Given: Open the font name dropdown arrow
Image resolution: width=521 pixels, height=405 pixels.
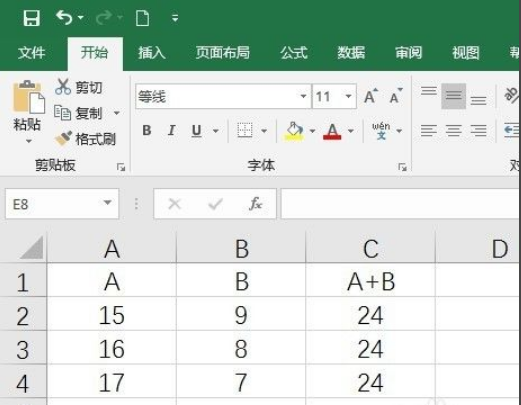Looking at the screenshot, I should [x=303, y=96].
